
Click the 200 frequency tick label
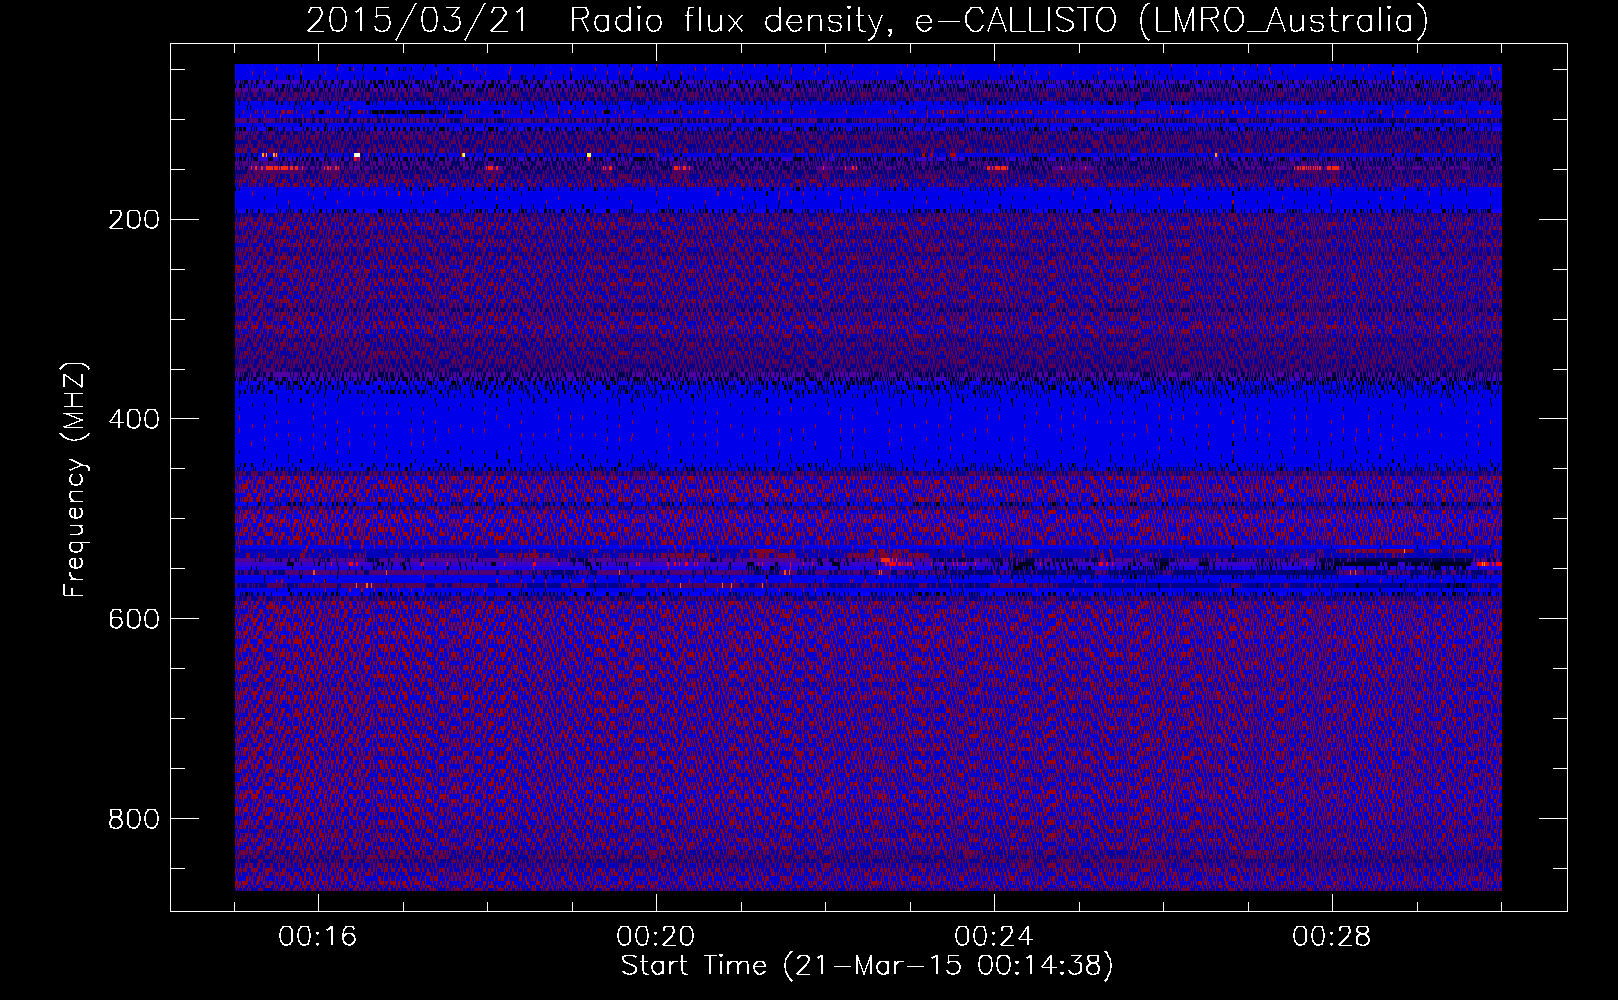(x=133, y=220)
